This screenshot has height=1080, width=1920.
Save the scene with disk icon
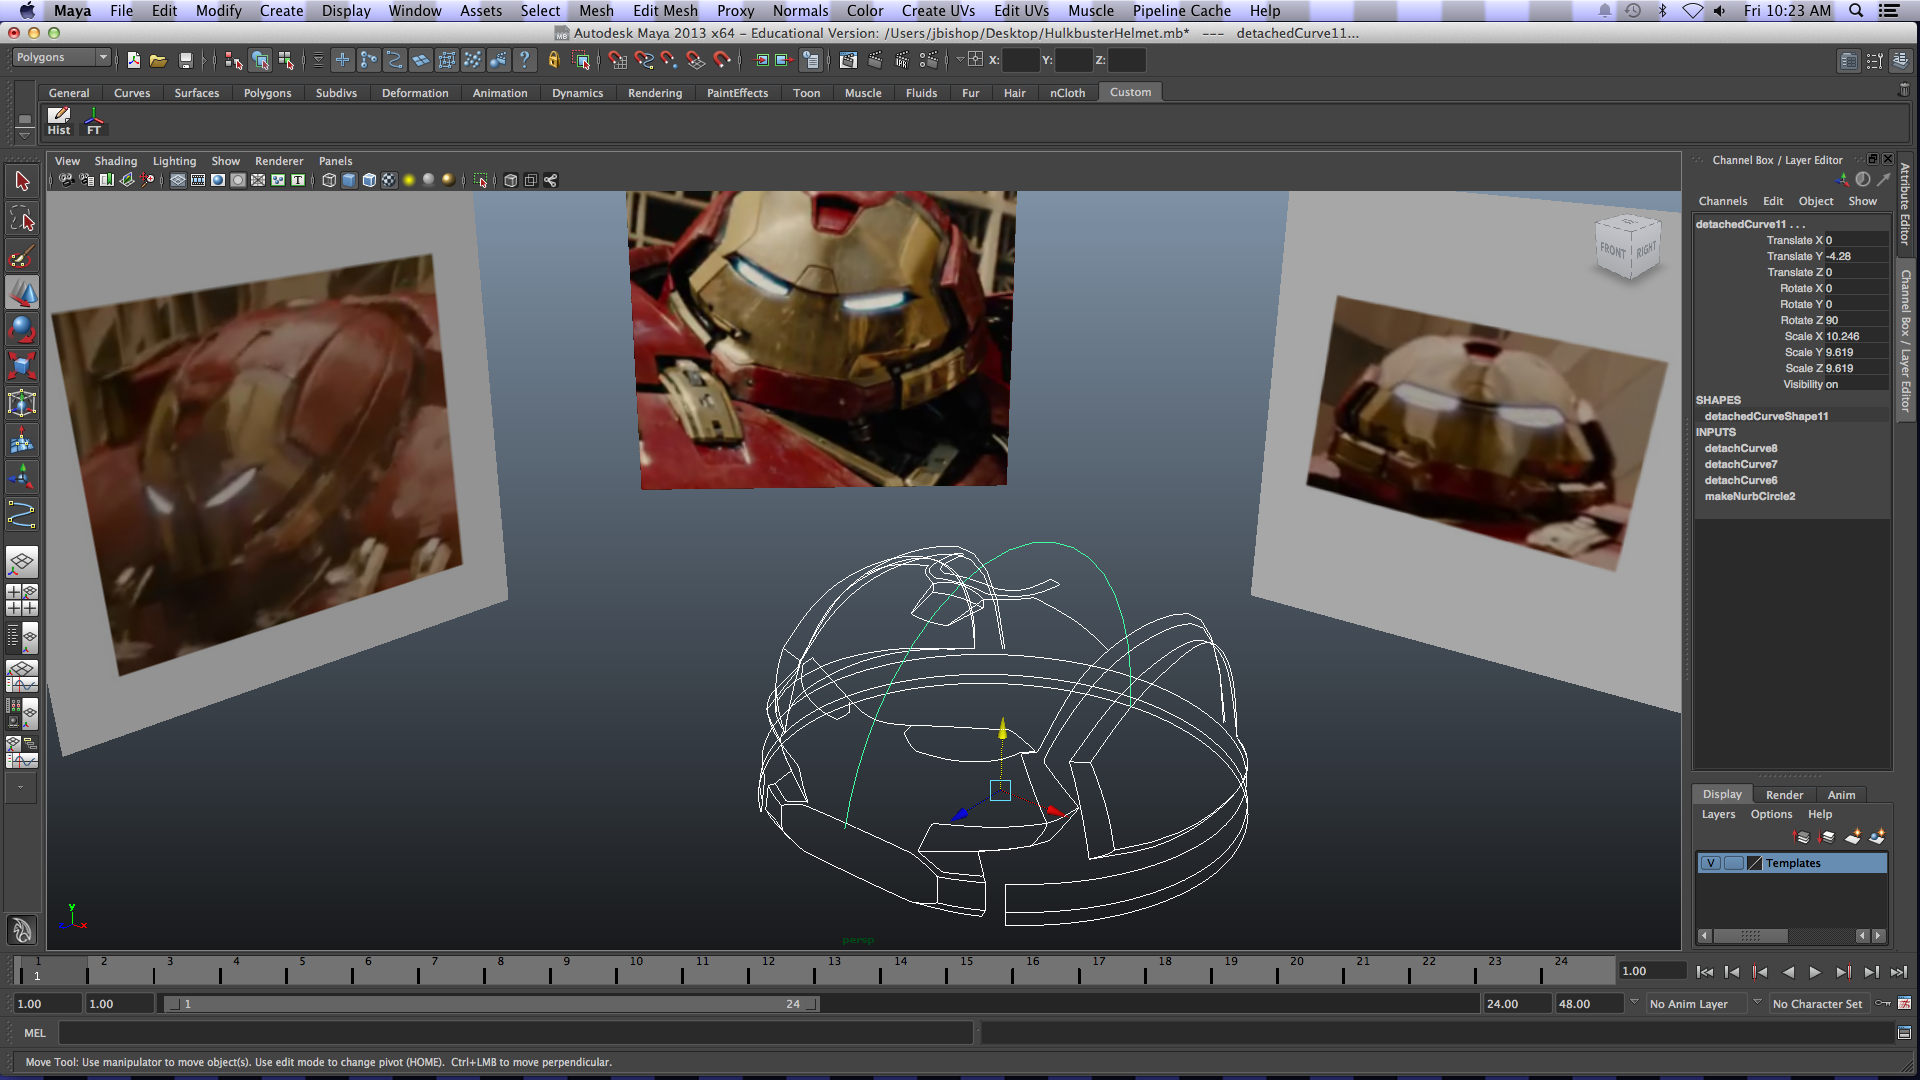185,60
